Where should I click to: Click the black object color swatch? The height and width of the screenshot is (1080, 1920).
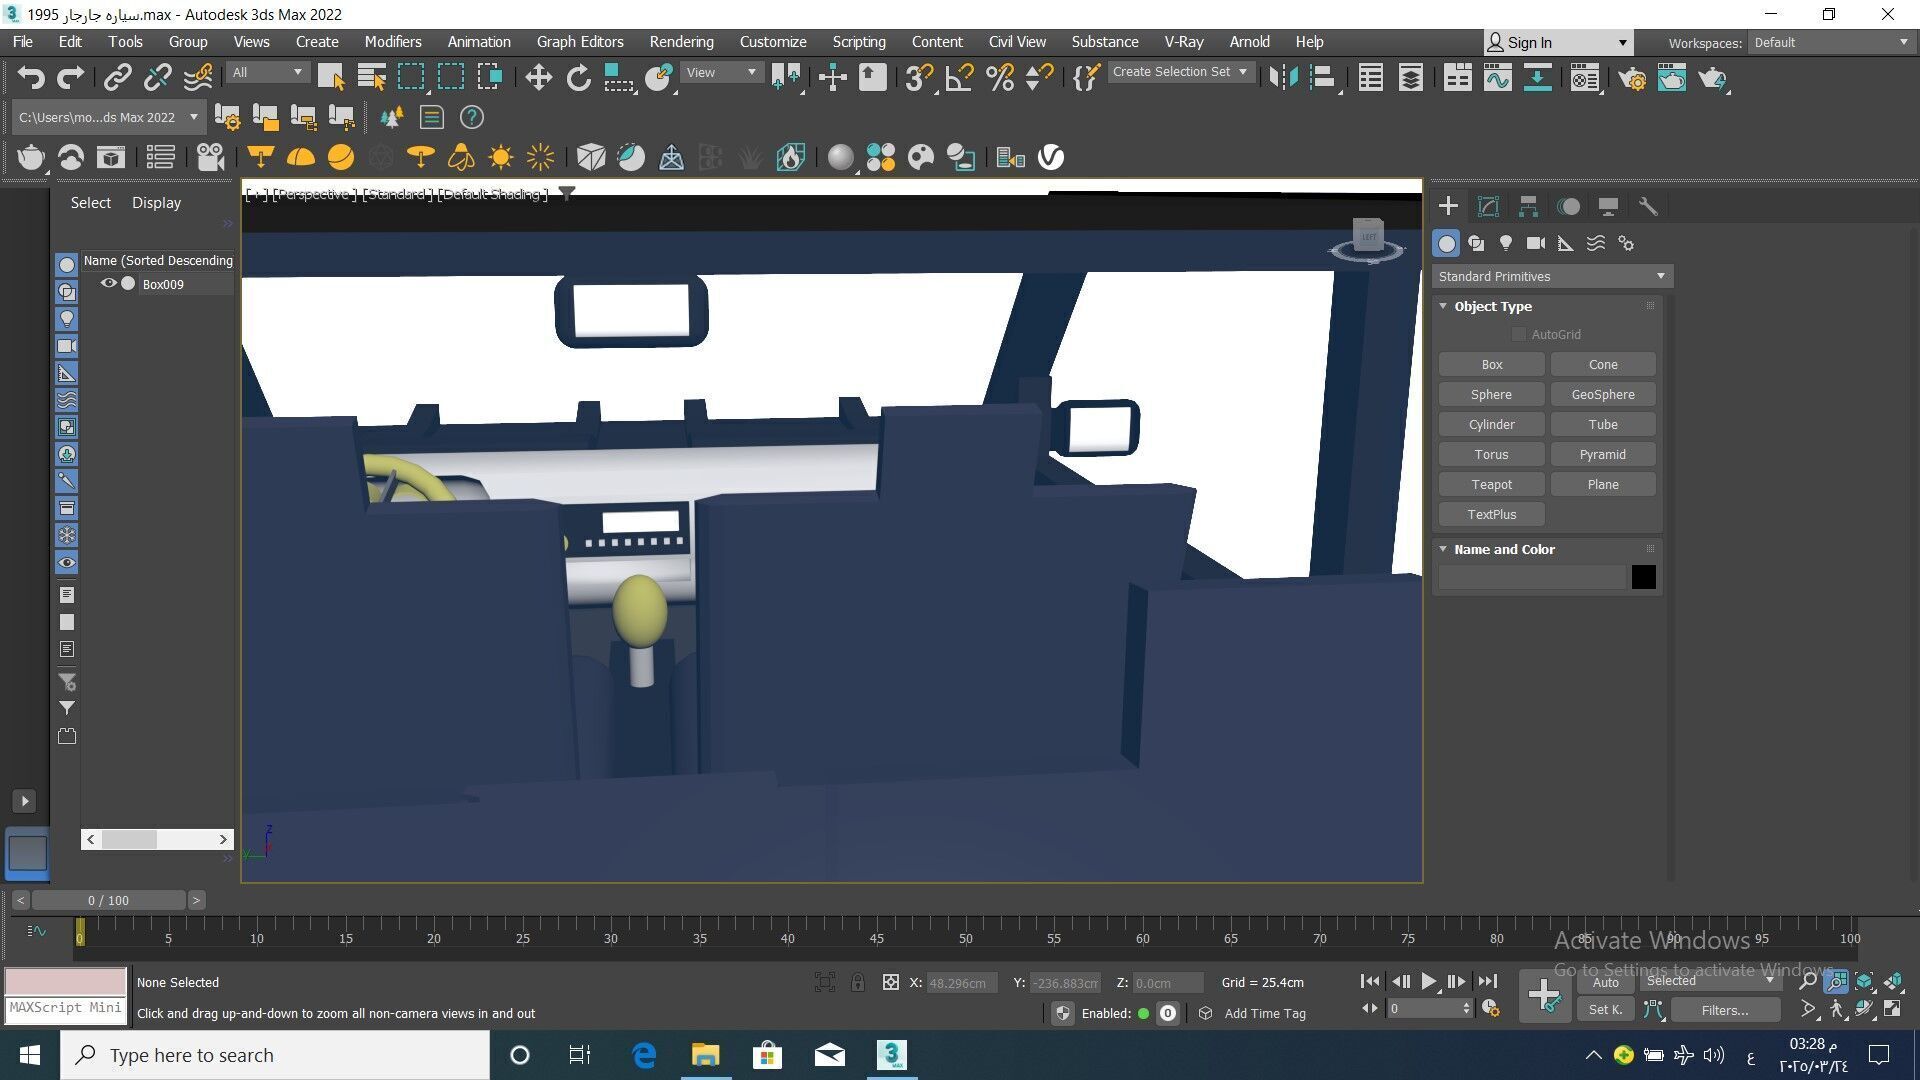pyautogui.click(x=1643, y=577)
